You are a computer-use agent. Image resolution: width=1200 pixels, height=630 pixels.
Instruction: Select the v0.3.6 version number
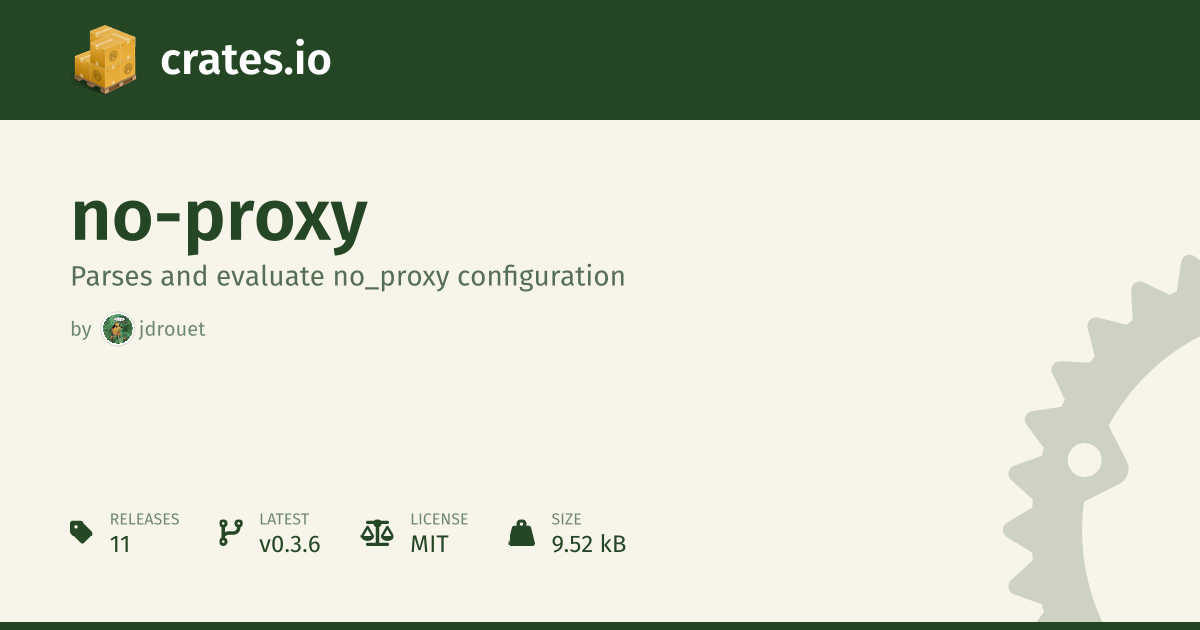(289, 545)
